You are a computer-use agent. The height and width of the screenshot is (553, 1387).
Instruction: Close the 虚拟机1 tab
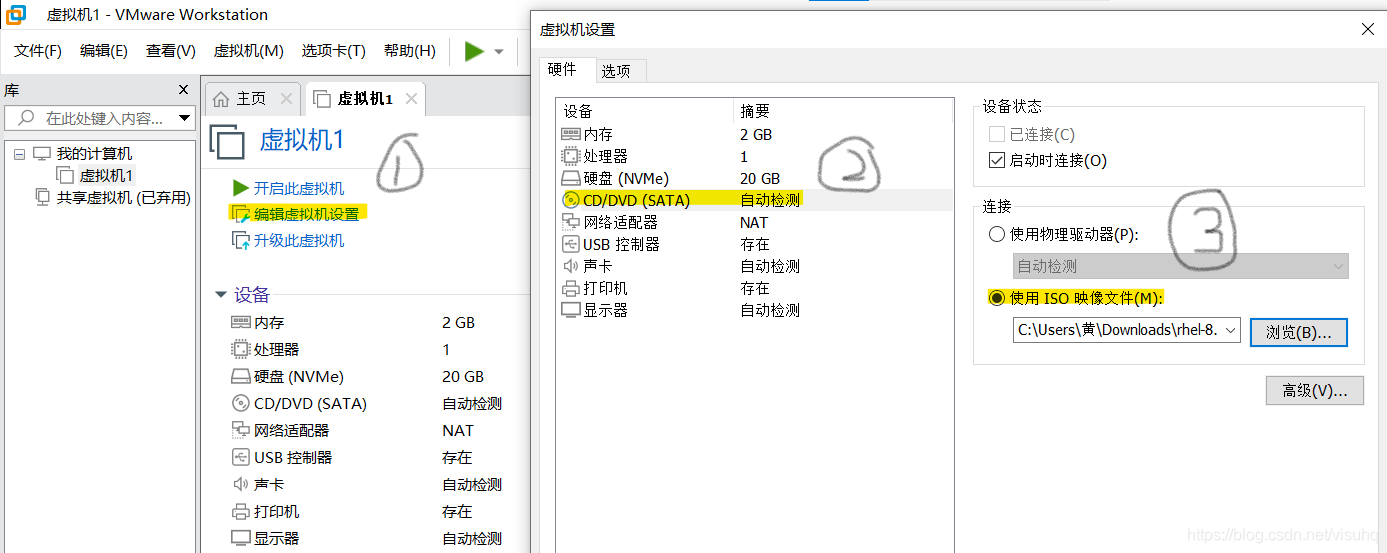411,99
